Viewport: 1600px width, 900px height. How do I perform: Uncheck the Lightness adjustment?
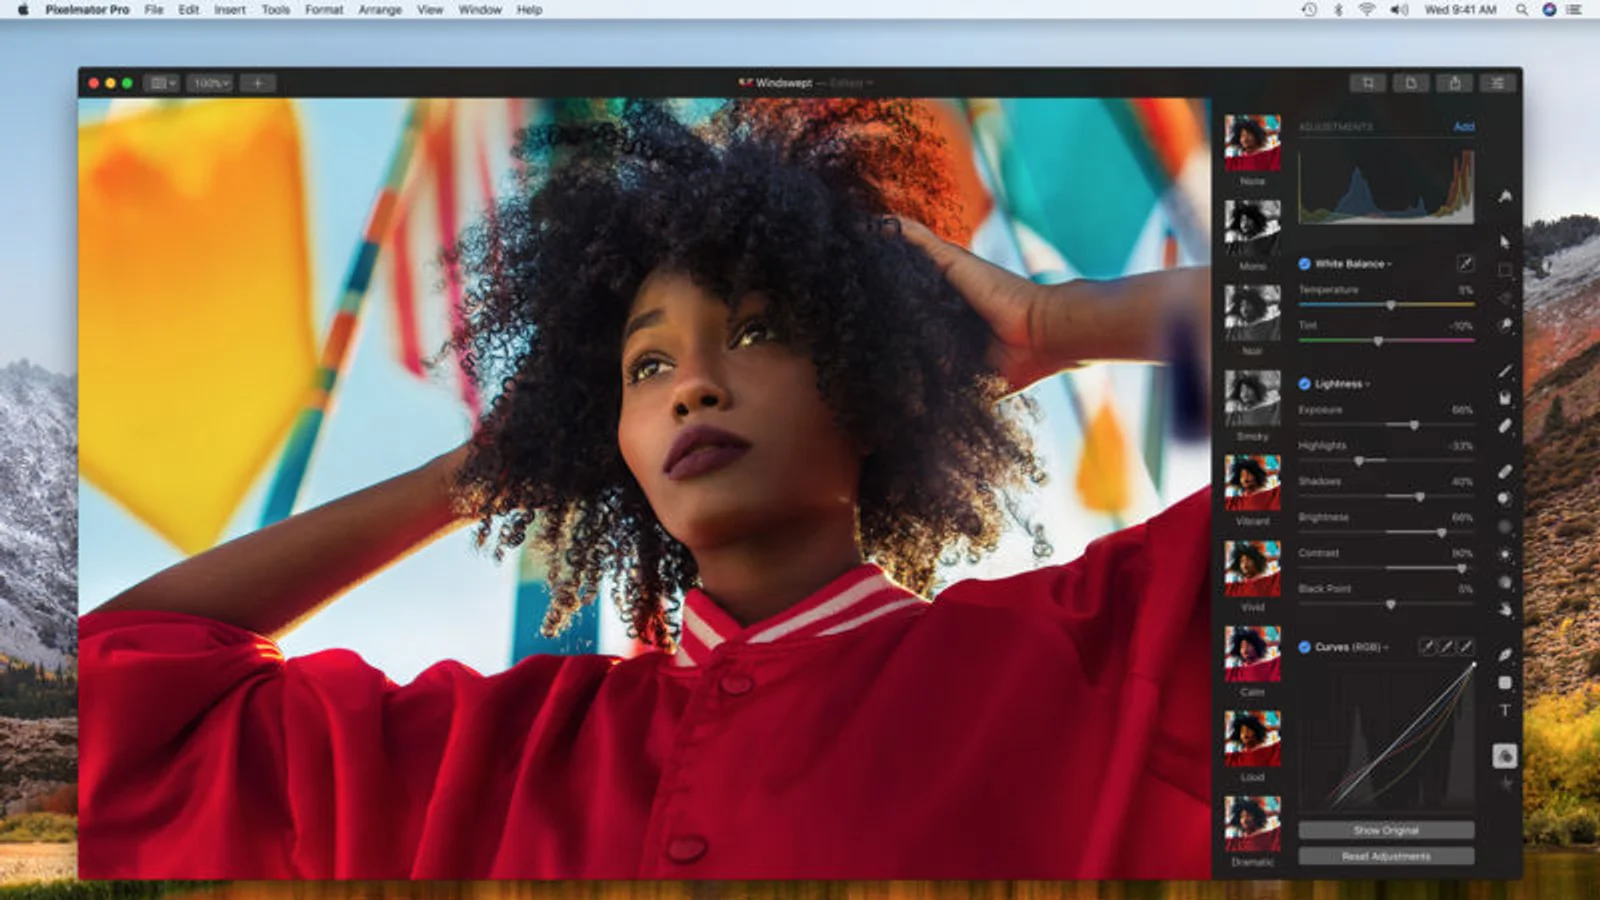1305,384
